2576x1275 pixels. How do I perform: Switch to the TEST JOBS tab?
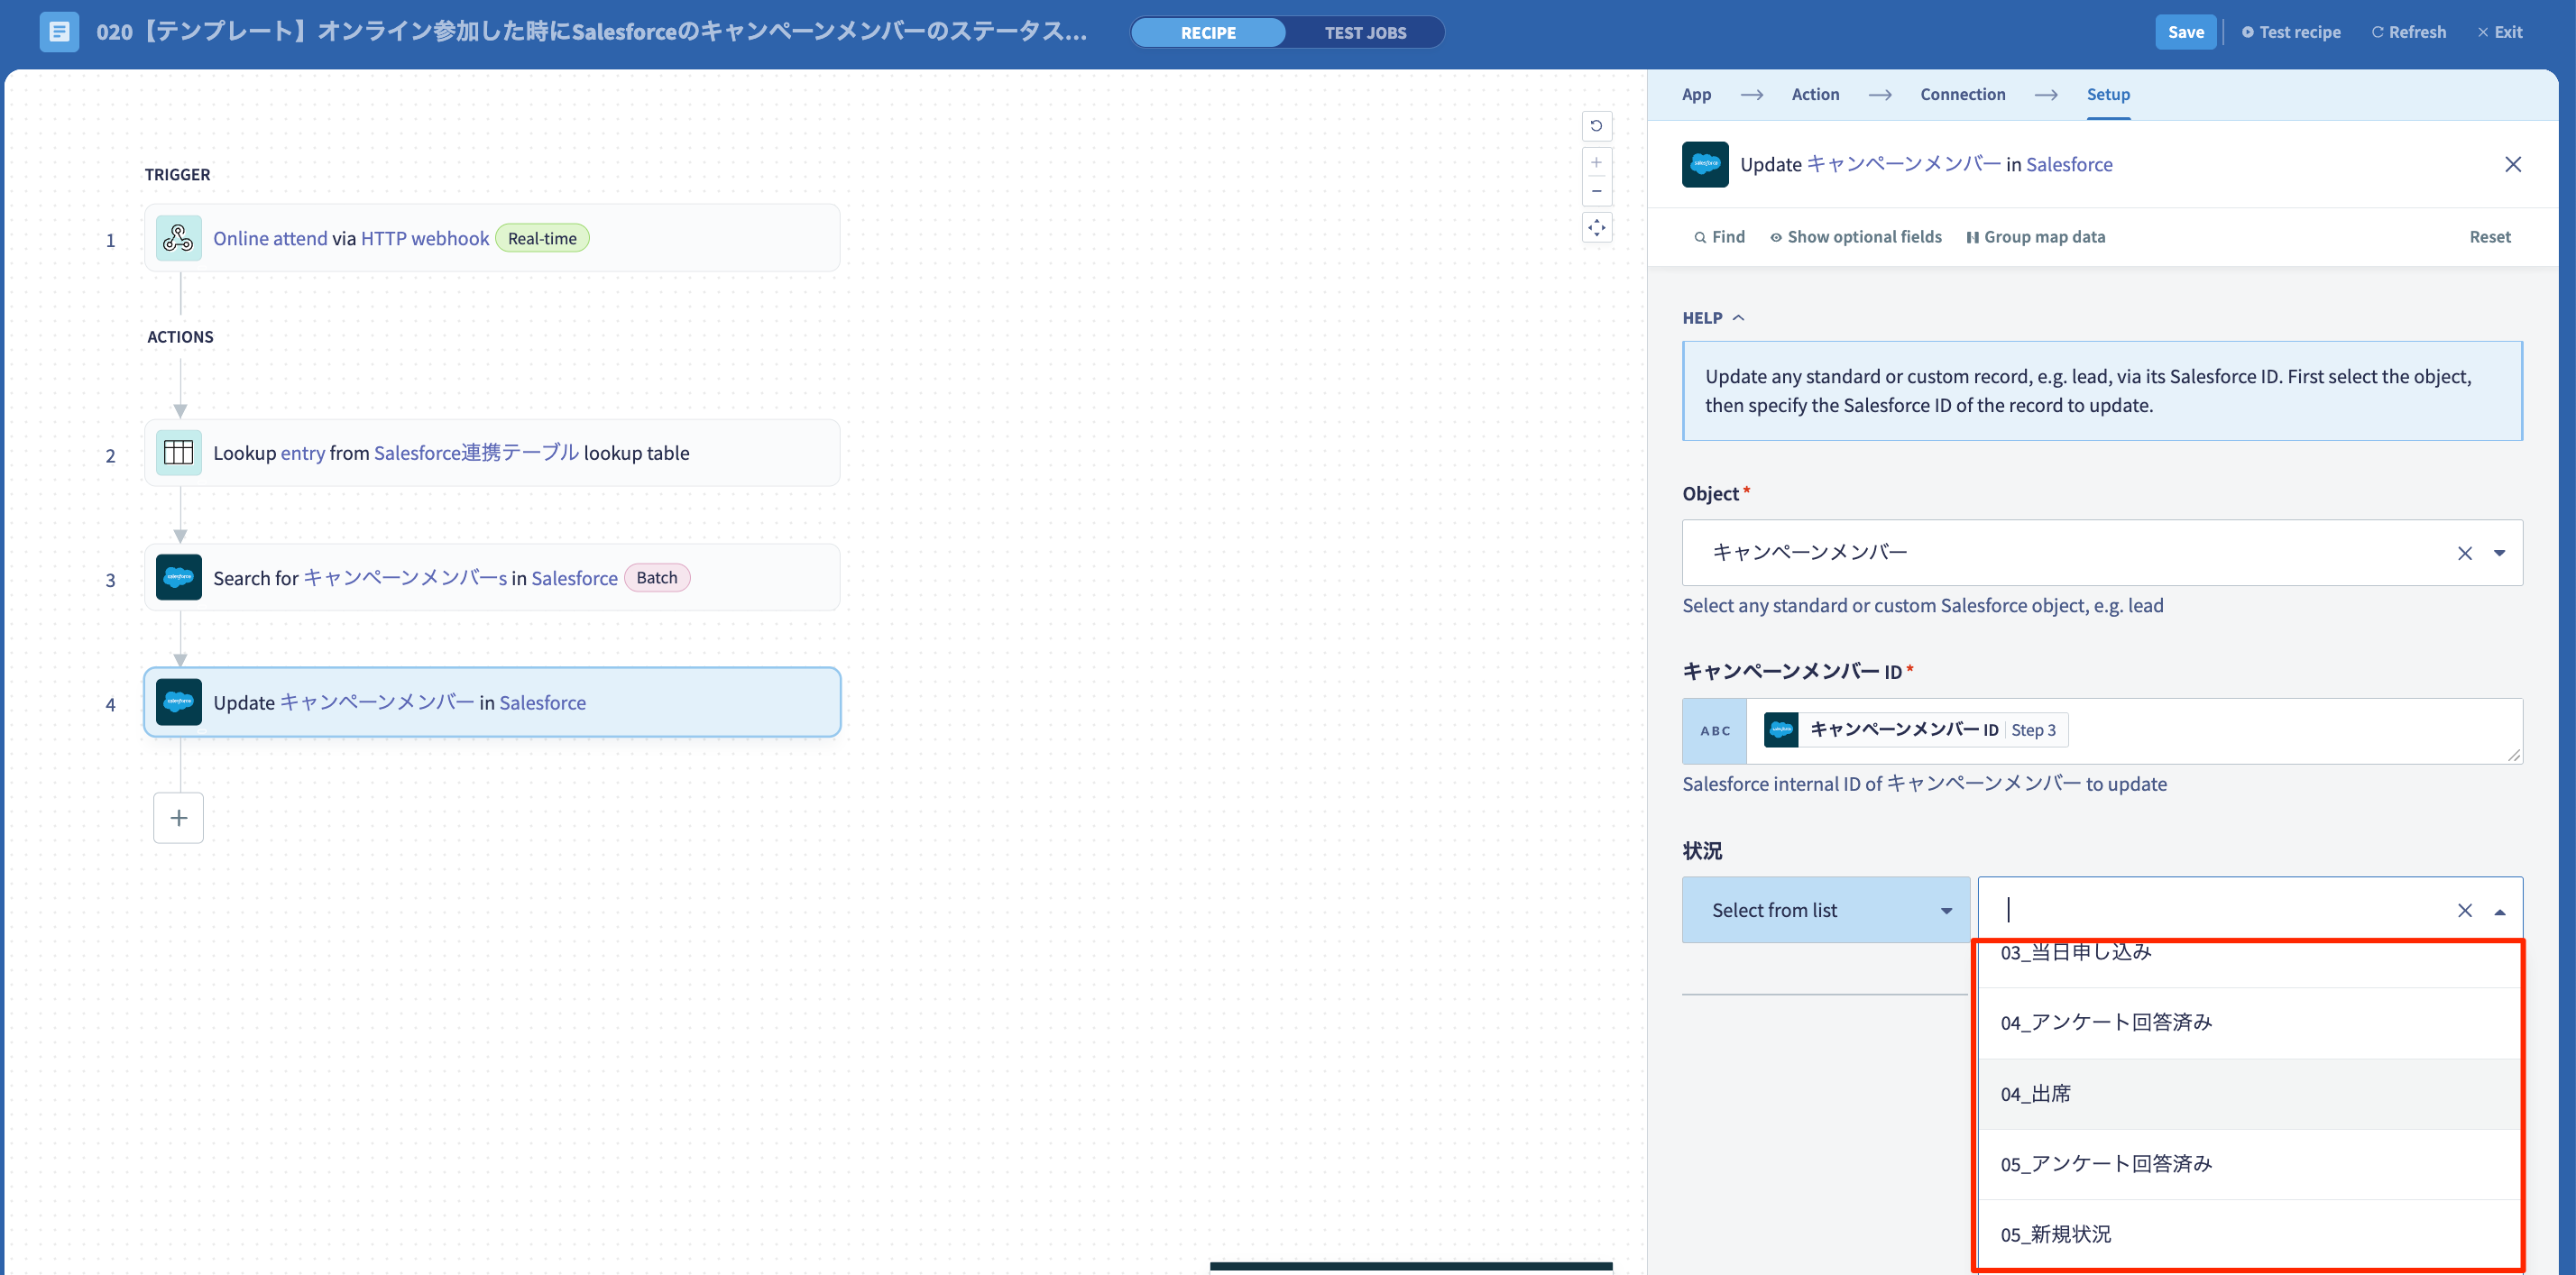pos(1365,32)
